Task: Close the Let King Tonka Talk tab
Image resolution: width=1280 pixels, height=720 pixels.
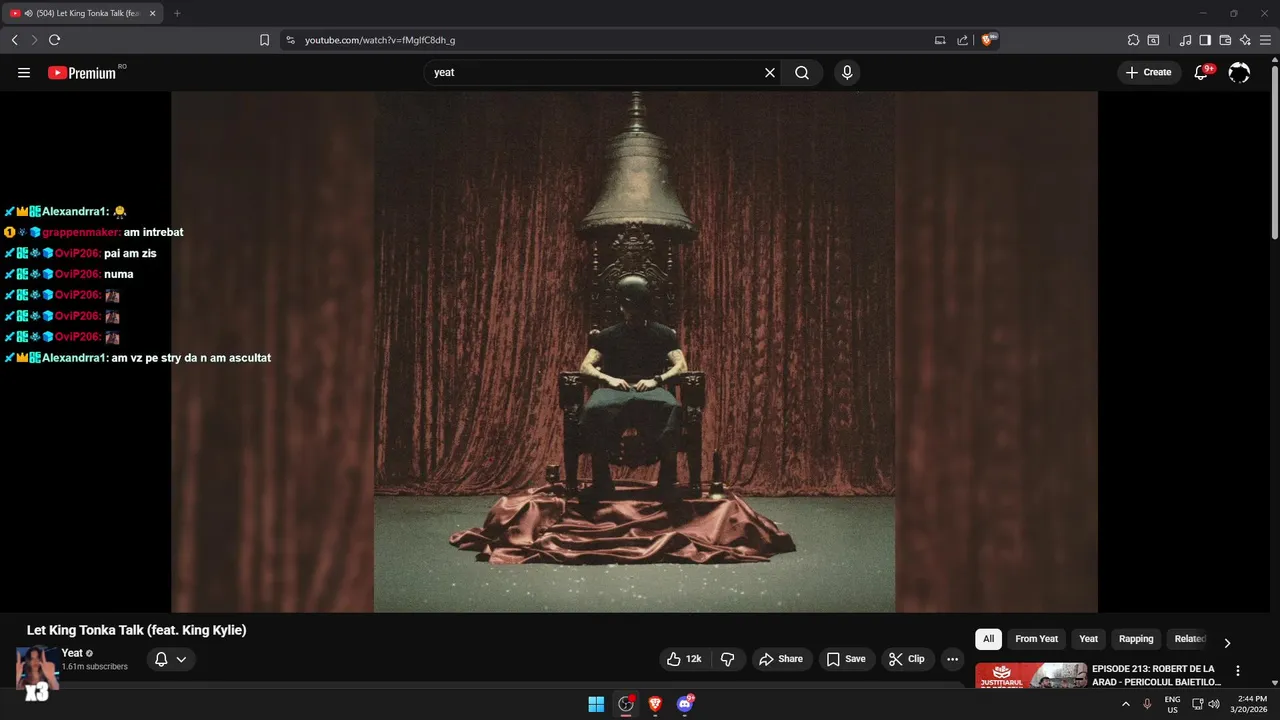Action: [x=153, y=14]
